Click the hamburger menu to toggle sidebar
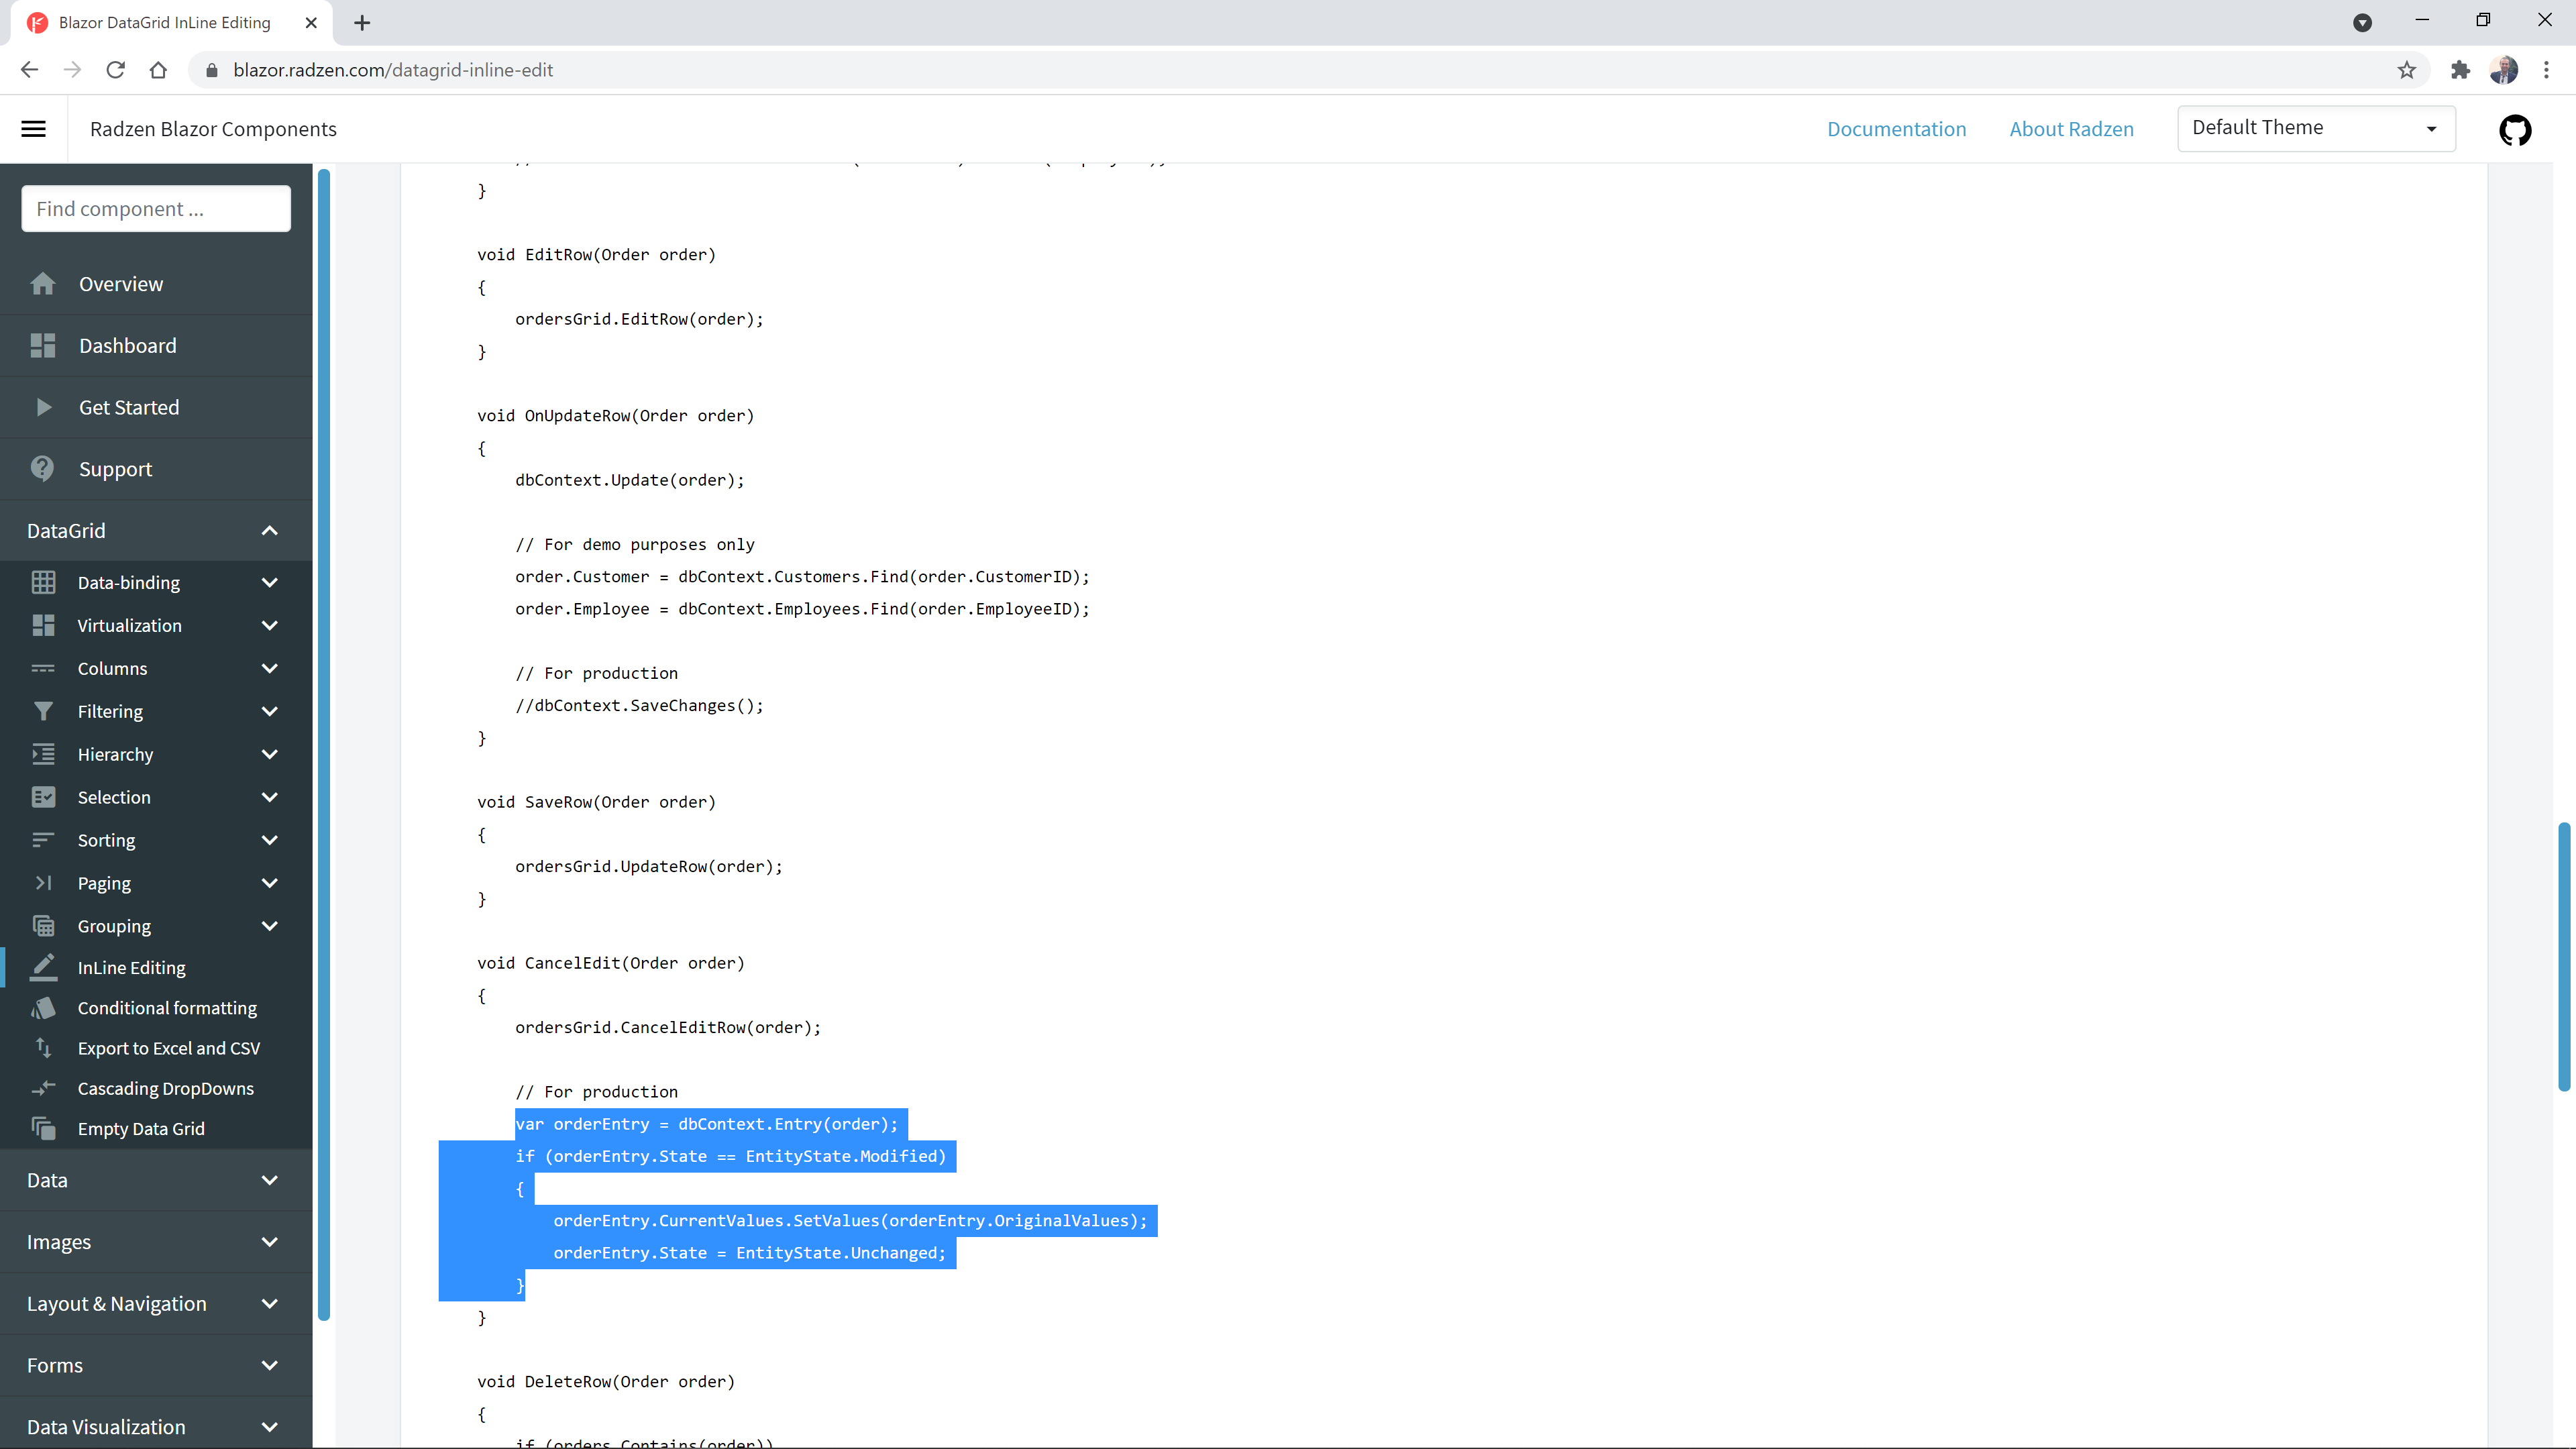Image resolution: width=2576 pixels, height=1449 pixels. pos(33,129)
